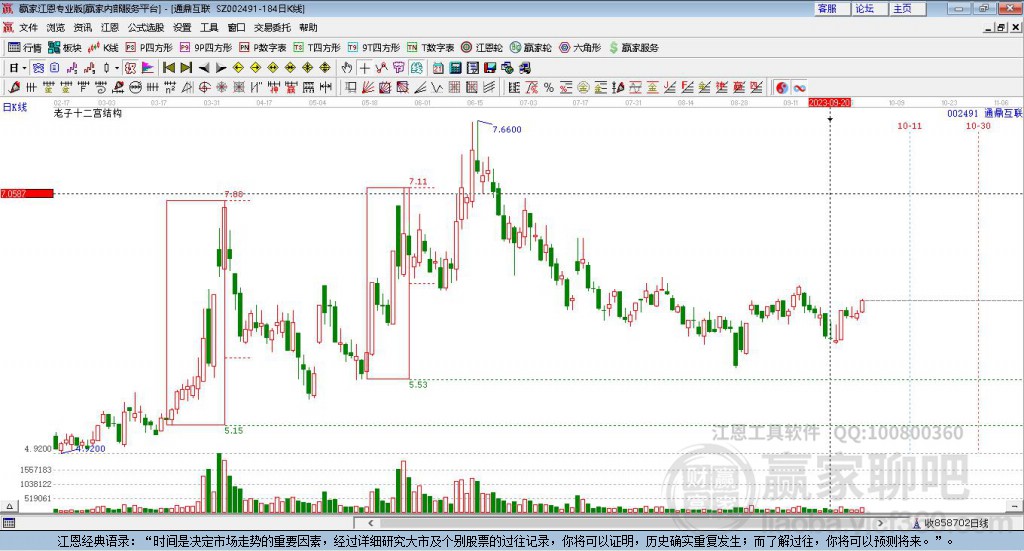Click the 002491 stock code label
1024x551 pixels.
coord(963,113)
